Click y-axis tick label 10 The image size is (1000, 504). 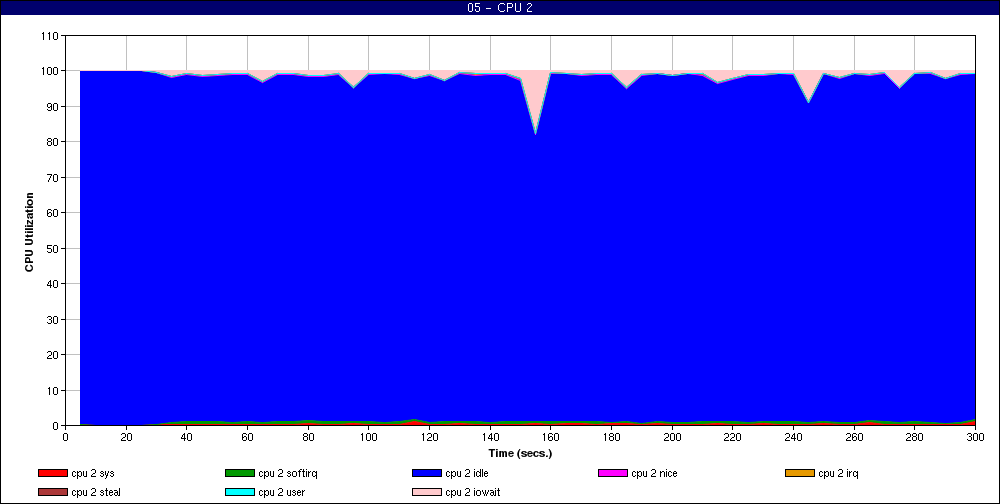(52, 390)
